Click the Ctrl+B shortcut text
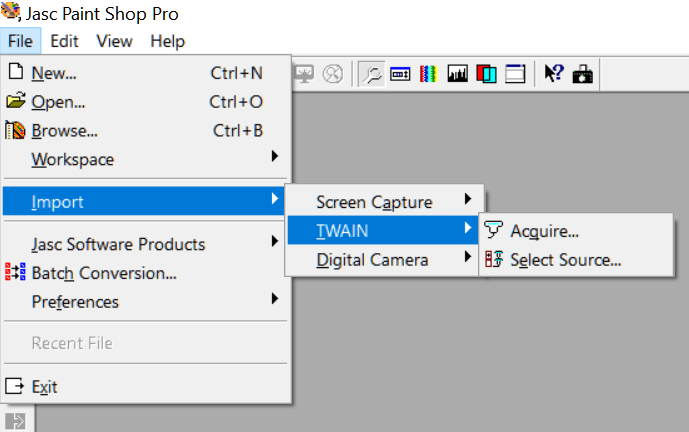The image size is (689, 432). click(x=238, y=131)
